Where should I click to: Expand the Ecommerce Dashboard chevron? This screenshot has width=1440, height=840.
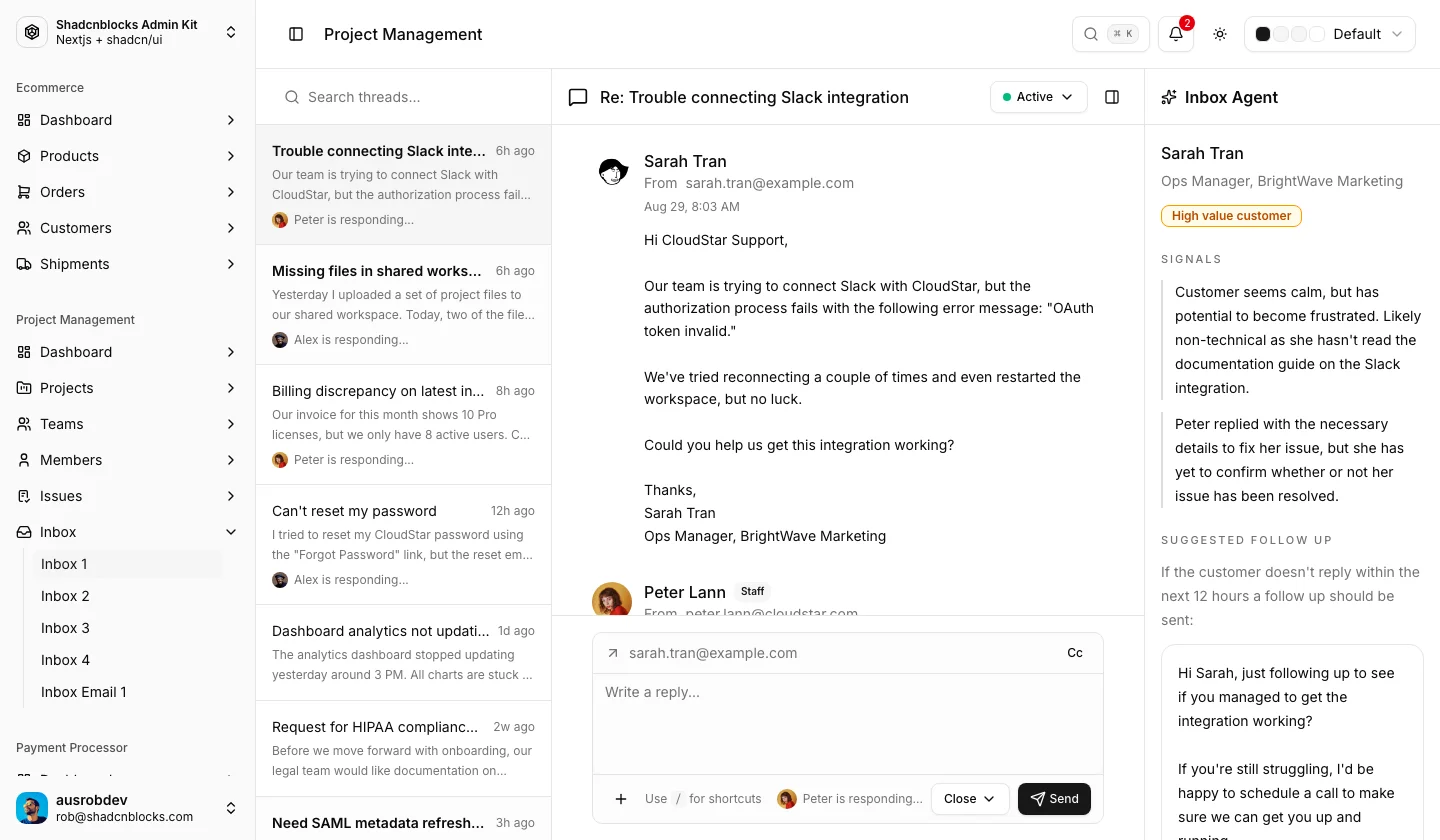coord(231,120)
